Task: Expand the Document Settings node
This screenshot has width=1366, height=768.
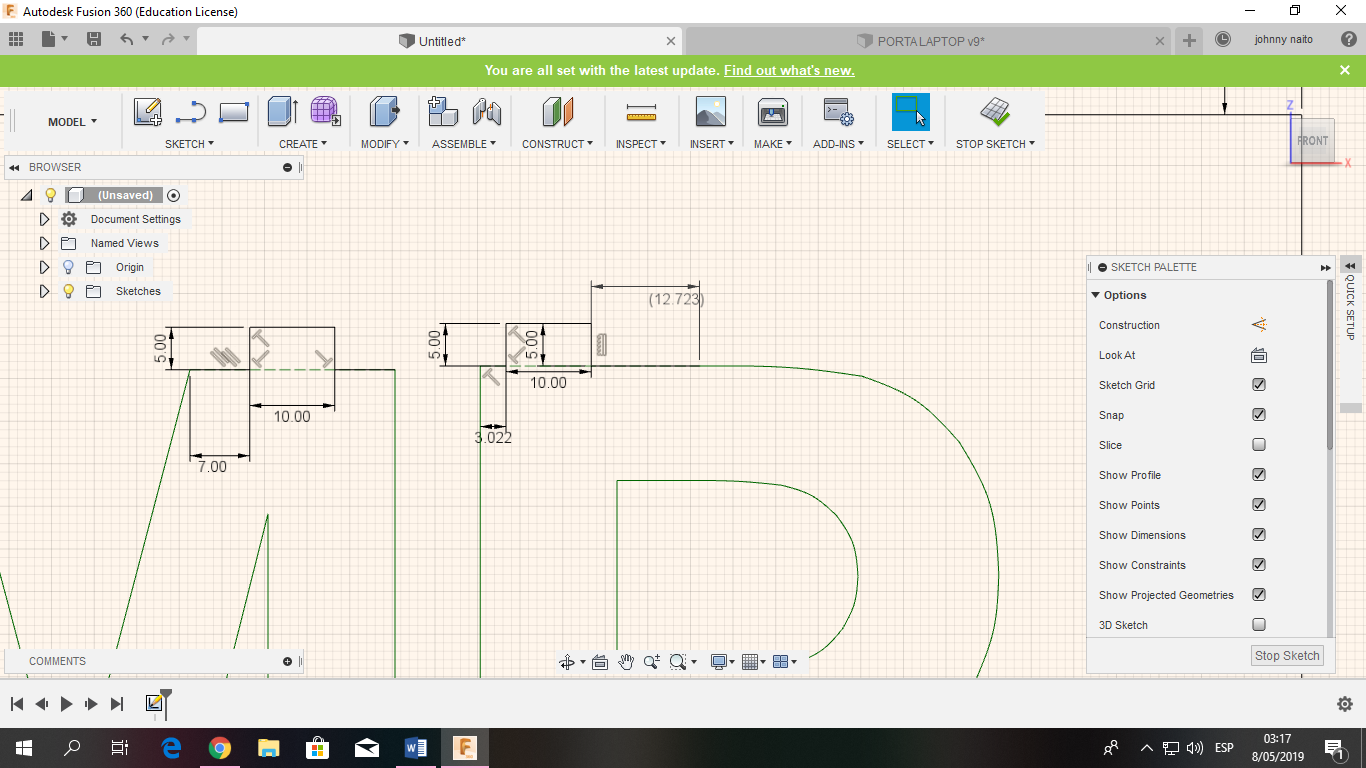Action: pos(44,219)
